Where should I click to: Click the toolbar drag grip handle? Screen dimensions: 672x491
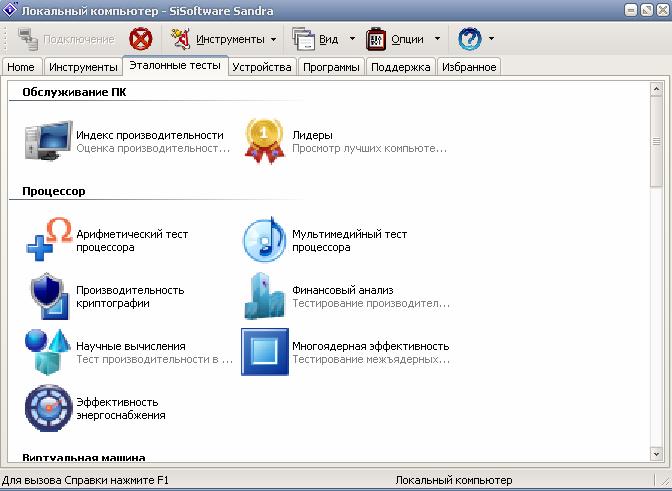(x=6, y=39)
